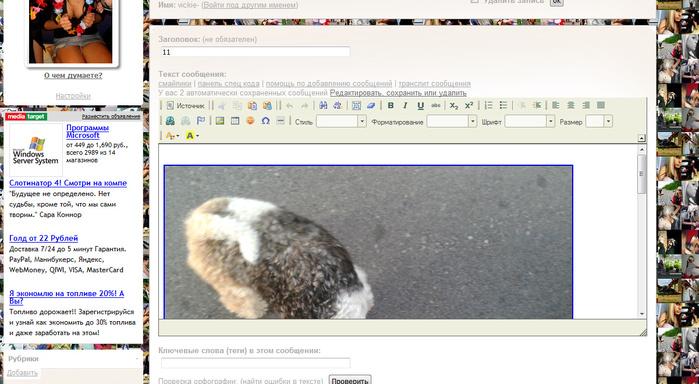
Task: Open the Шрифт font dropdown
Action: click(530, 121)
